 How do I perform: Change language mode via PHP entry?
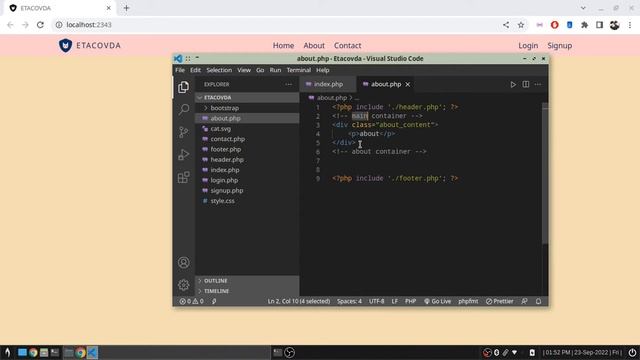point(410,301)
